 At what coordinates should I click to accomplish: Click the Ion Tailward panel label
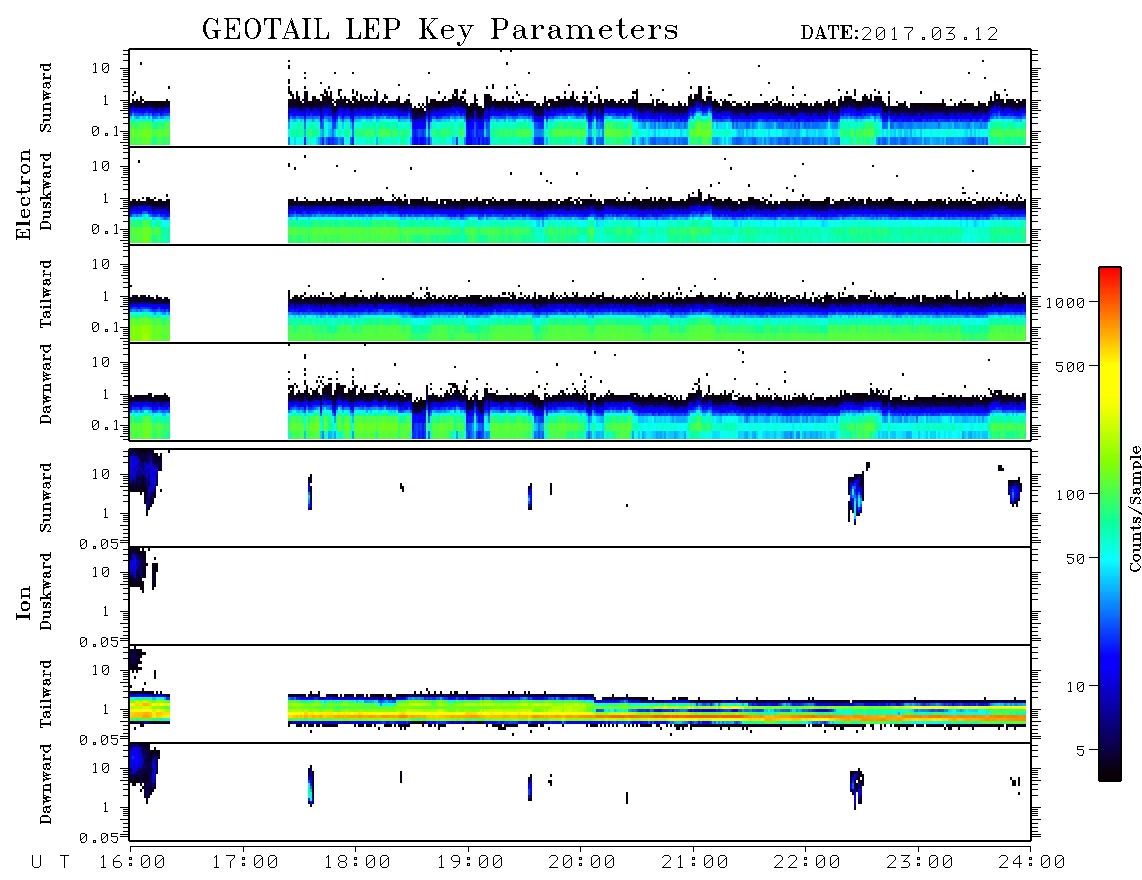[x=46, y=694]
